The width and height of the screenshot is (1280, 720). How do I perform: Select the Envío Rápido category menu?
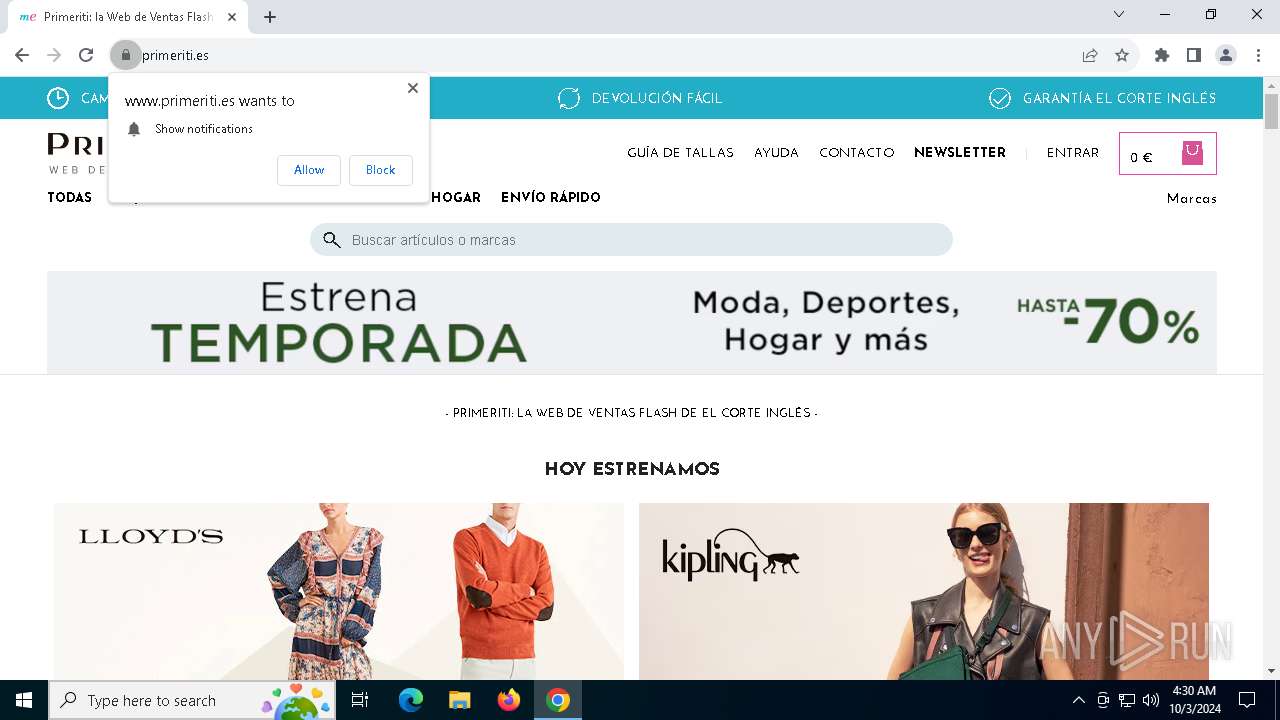[x=551, y=198]
